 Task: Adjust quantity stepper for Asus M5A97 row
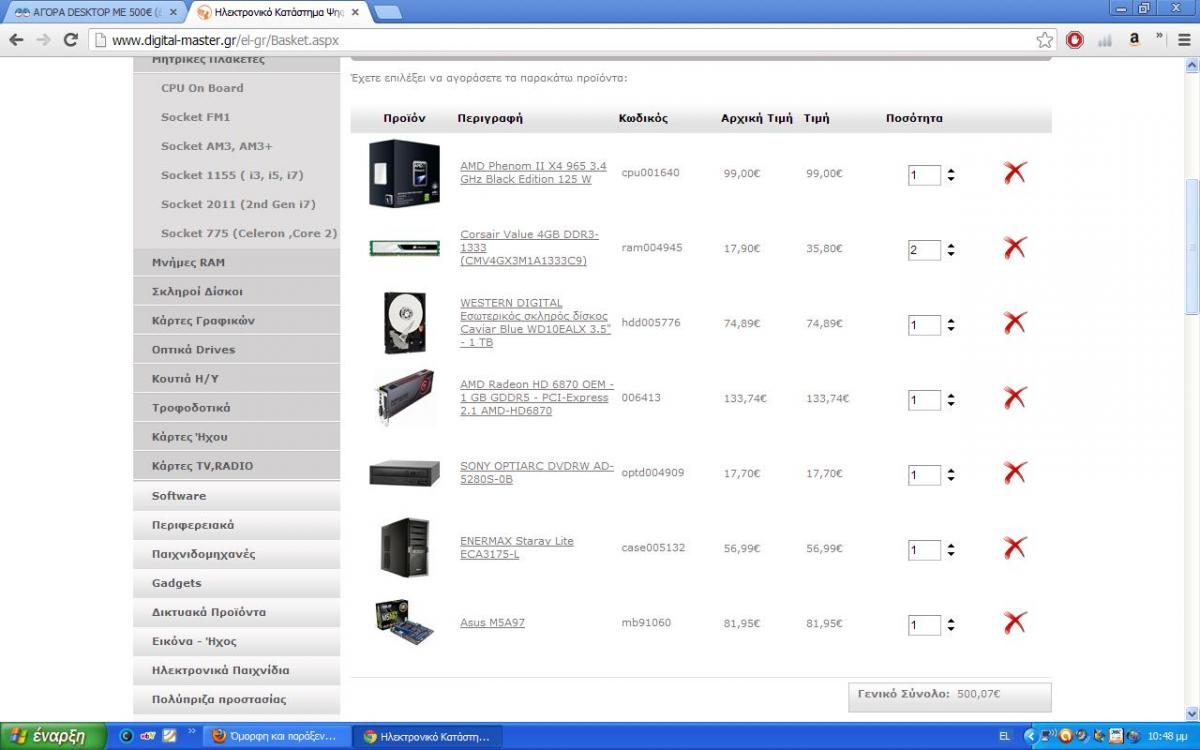click(951, 625)
